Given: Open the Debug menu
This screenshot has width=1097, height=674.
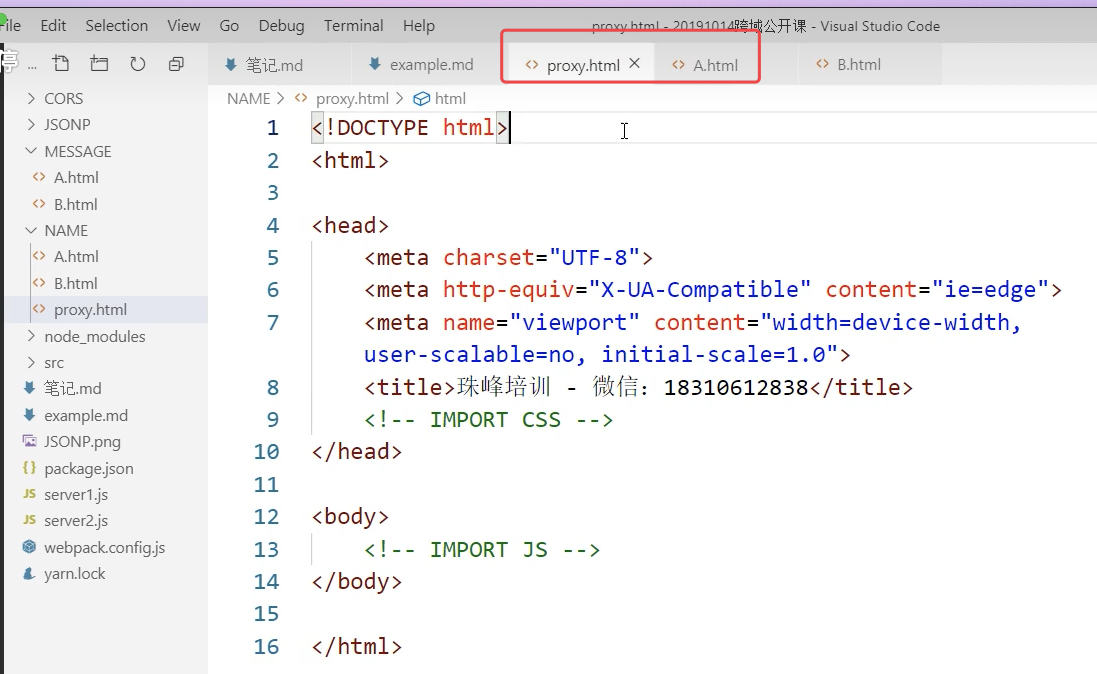Looking at the screenshot, I should (x=281, y=26).
